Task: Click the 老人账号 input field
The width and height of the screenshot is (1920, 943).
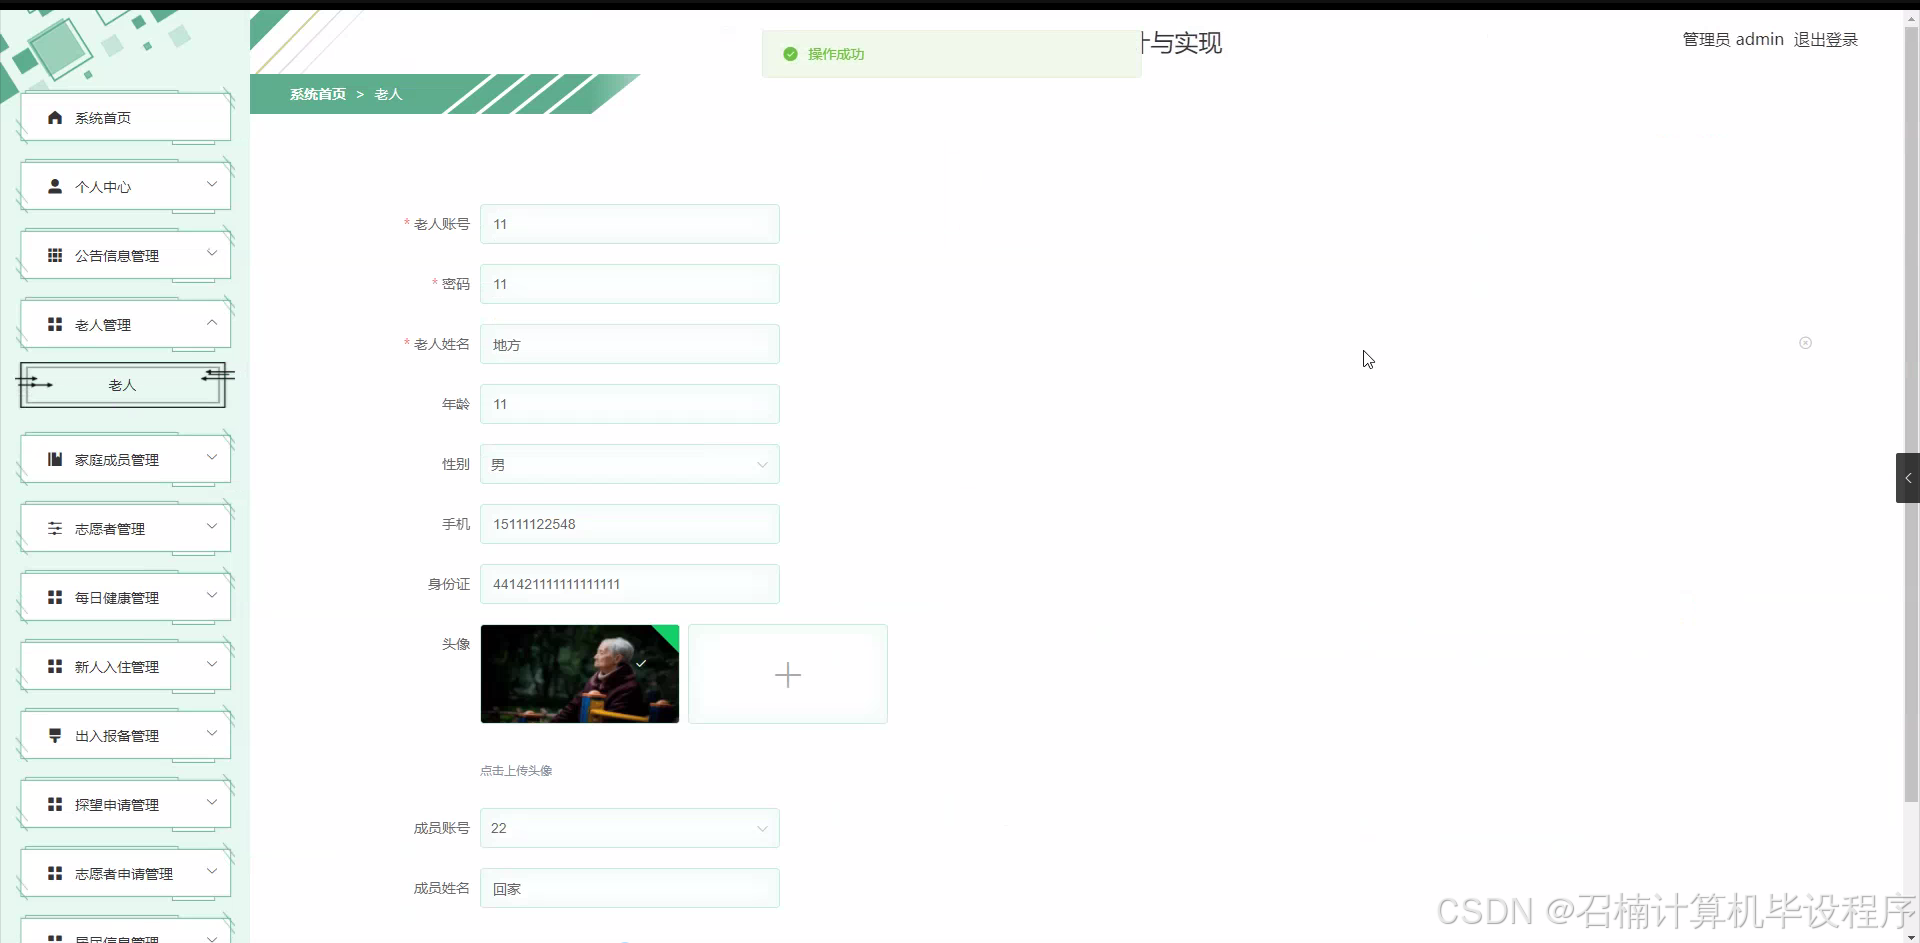Action: [x=630, y=224]
